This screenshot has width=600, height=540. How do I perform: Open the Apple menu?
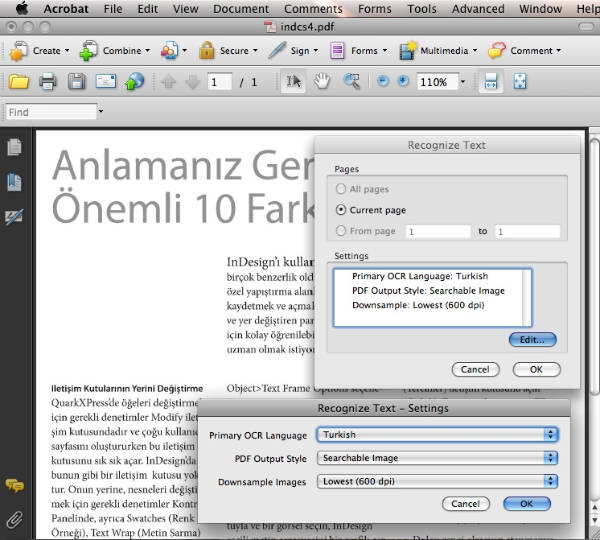click(x=22, y=8)
